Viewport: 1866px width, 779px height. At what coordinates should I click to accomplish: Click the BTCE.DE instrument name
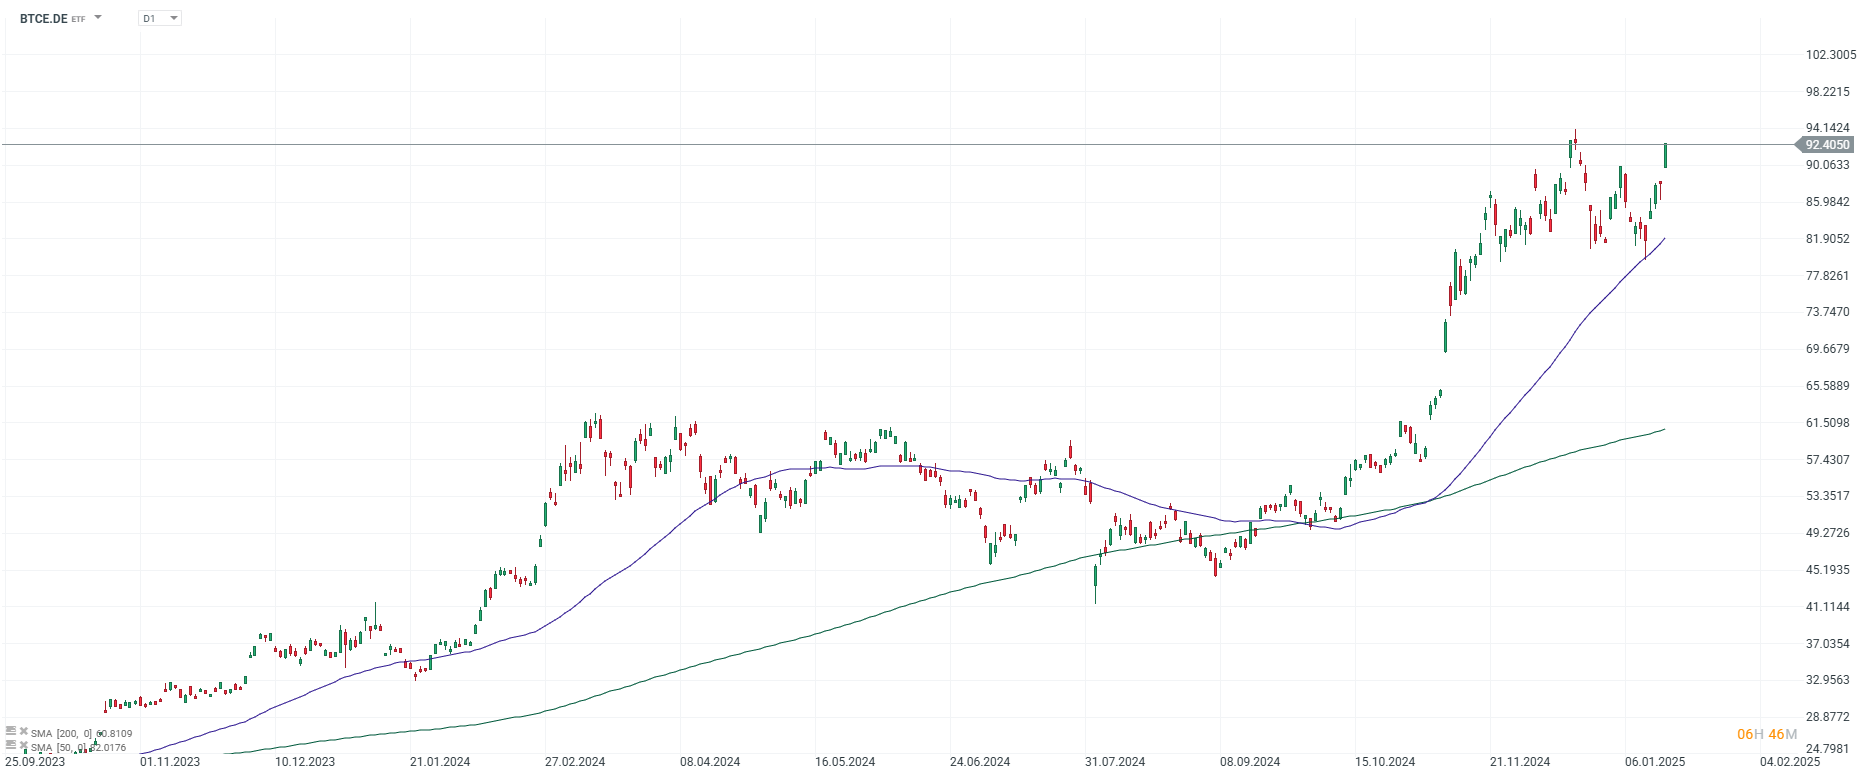tap(43, 18)
